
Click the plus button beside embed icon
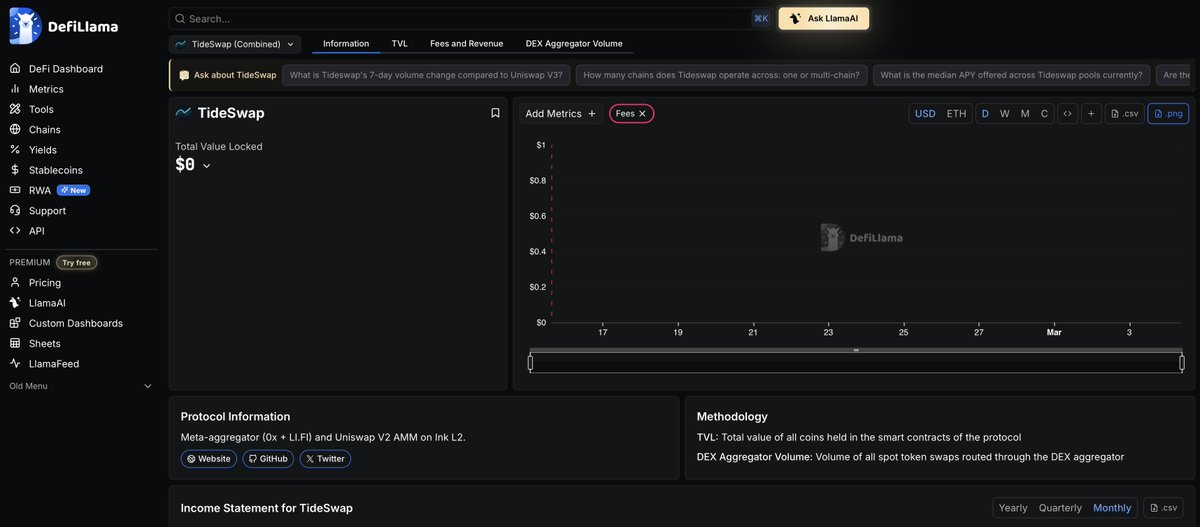tap(1091, 114)
